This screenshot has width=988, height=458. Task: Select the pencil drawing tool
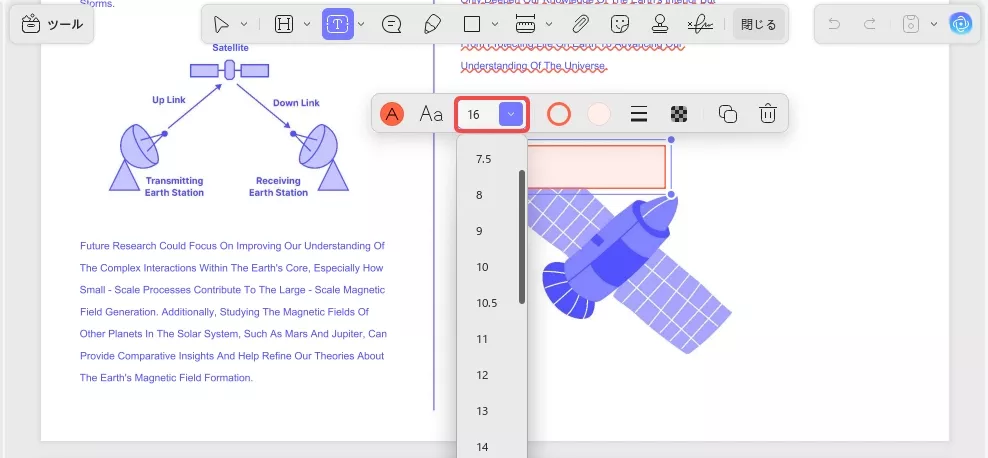tap(432, 25)
